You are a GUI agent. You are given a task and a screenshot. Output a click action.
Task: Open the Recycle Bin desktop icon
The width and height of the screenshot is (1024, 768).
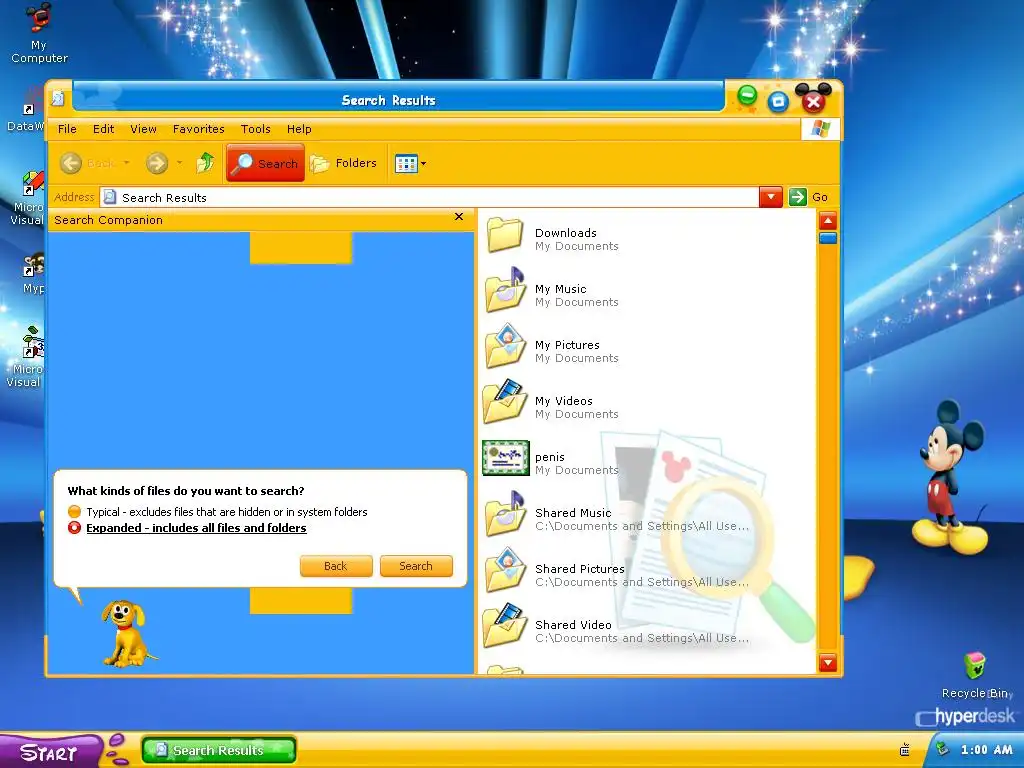[976, 675]
